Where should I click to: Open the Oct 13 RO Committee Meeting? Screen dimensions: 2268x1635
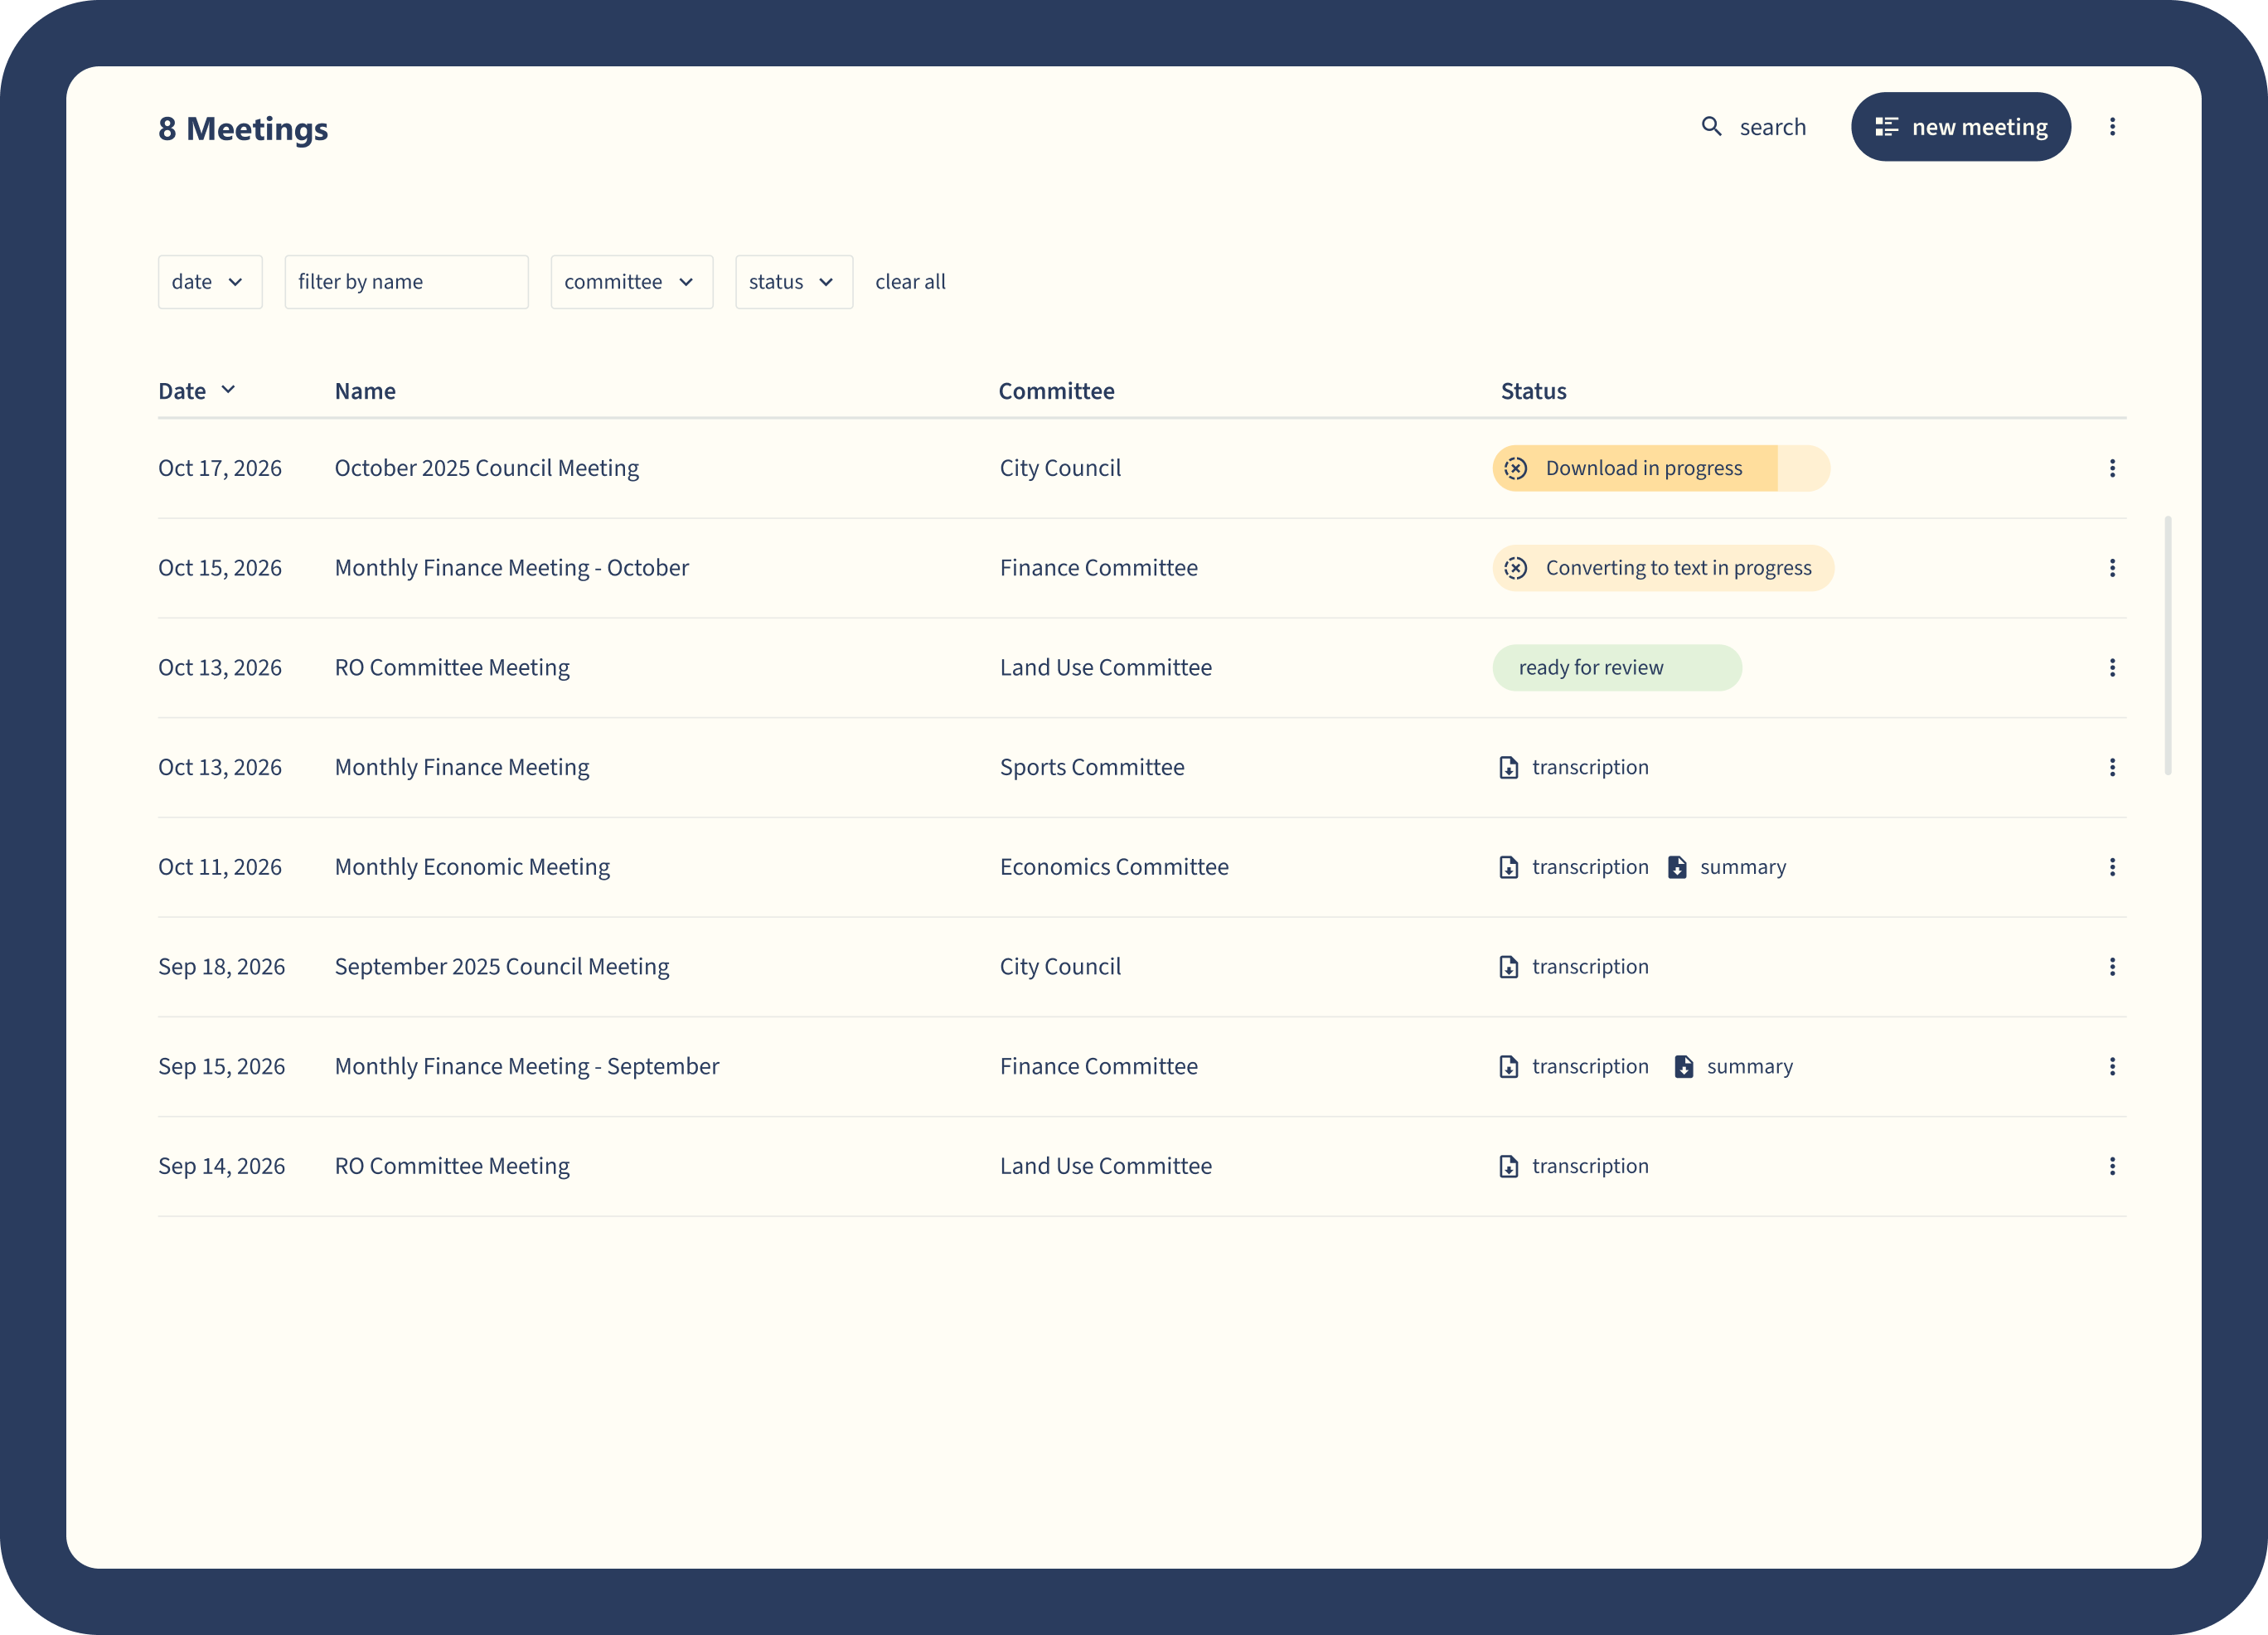pyautogui.click(x=452, y=668)
